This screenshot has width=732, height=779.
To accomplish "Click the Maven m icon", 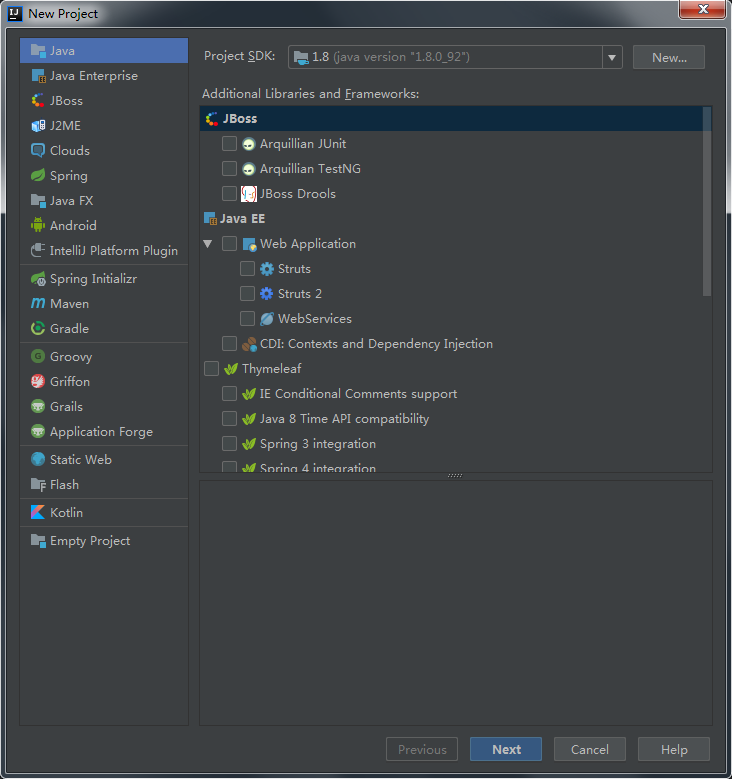I will coord(38,303).
